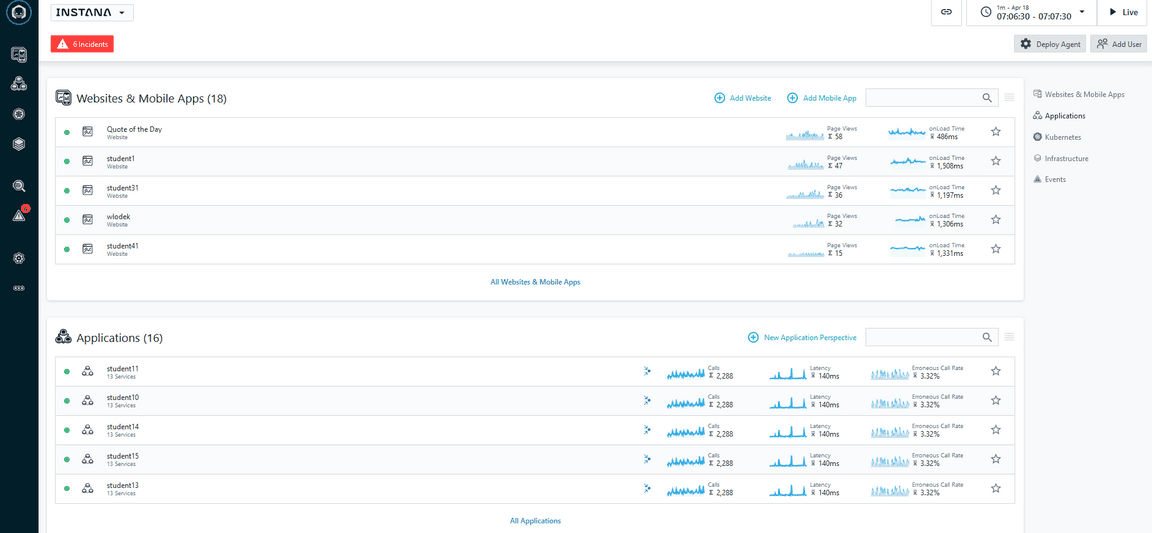The image size is (1152, 533).
Task: Star the Quote of the Day website
Action: (995, 132)
